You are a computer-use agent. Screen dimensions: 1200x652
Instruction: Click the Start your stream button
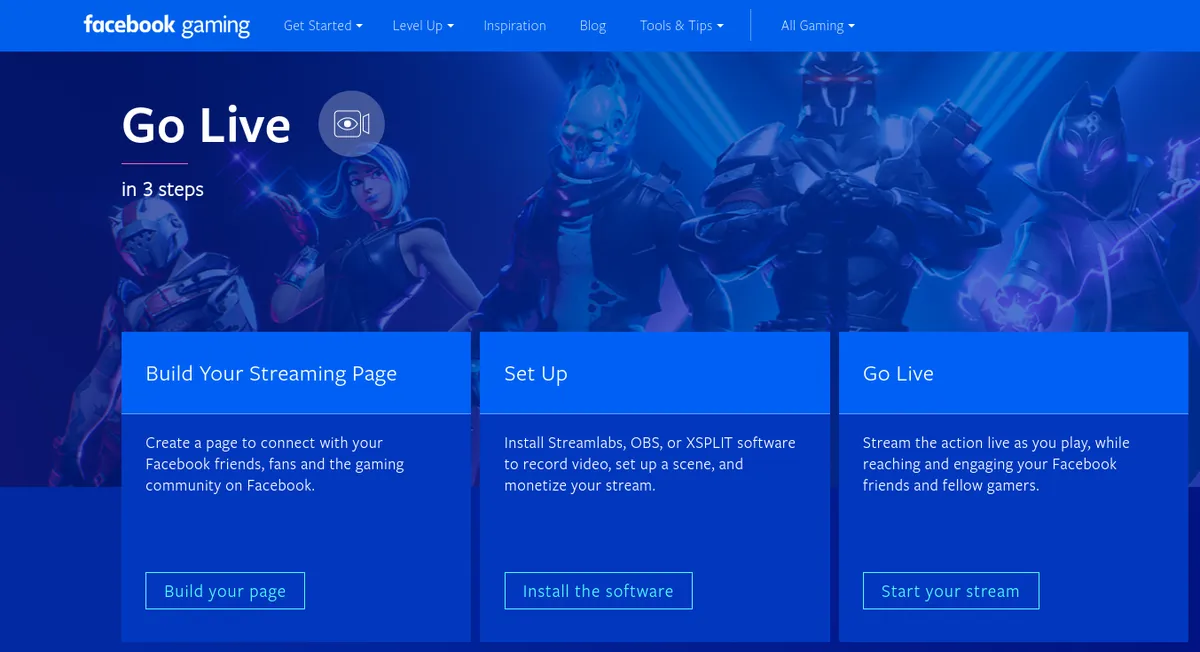(950, 591)
